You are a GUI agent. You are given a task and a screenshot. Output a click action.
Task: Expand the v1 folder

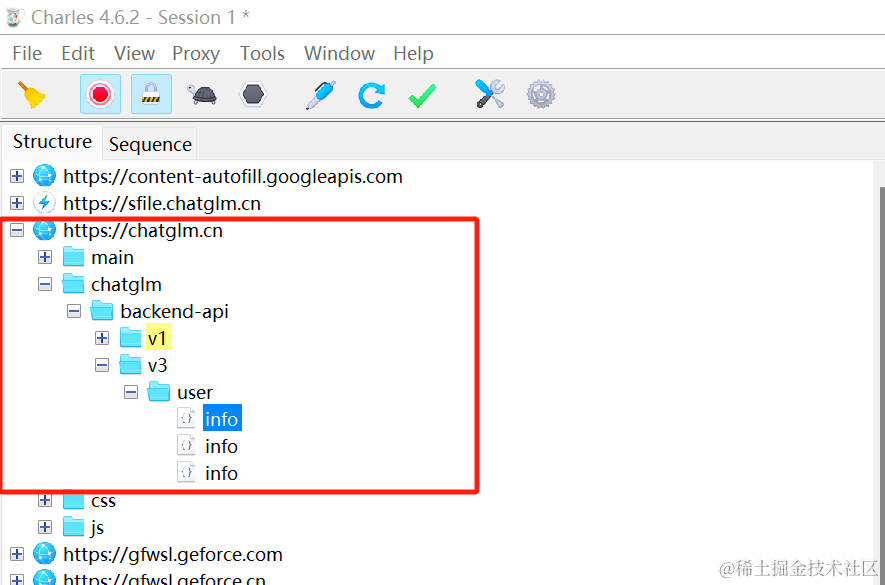[x=102, y=338]
